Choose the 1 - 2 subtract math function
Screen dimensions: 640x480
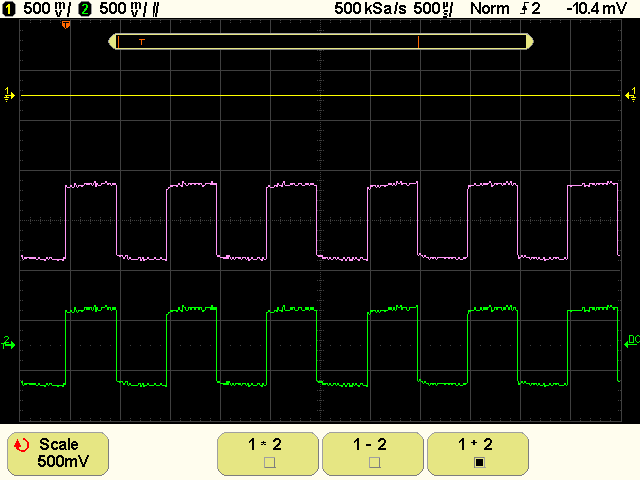tap(373, 453)
